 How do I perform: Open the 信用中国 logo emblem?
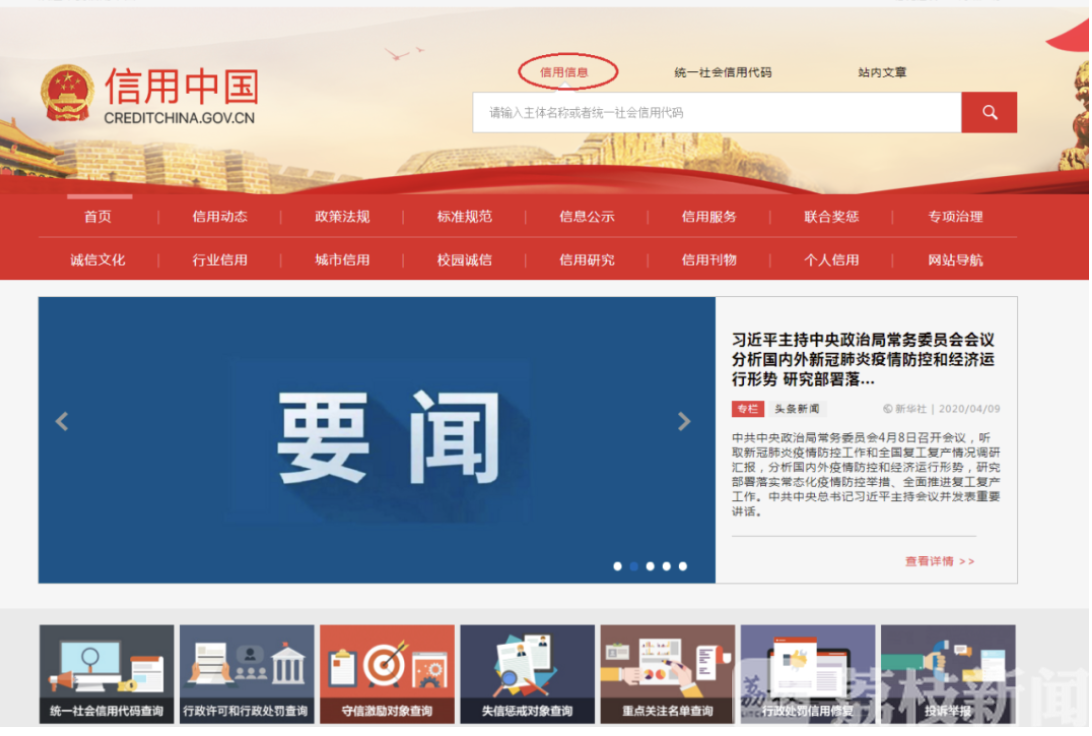(67, 93)
